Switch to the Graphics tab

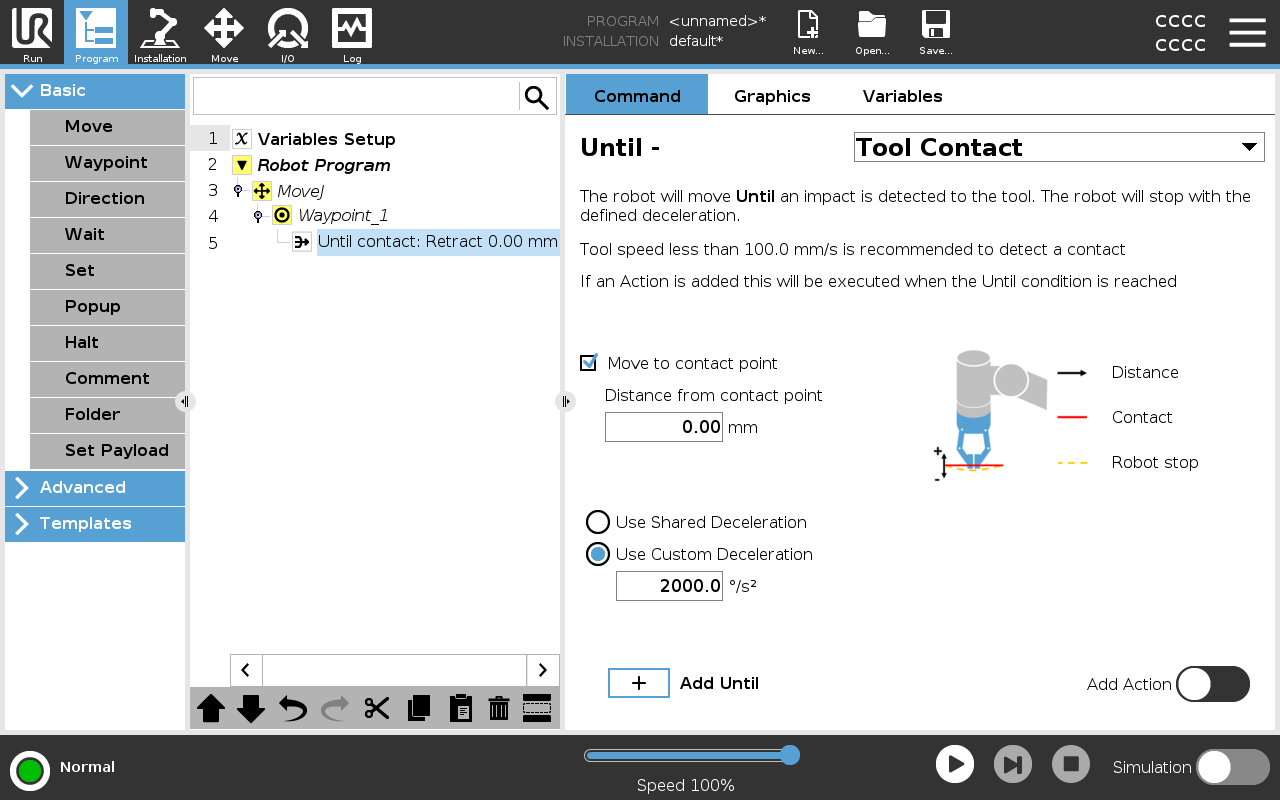(x=772, y=96)
